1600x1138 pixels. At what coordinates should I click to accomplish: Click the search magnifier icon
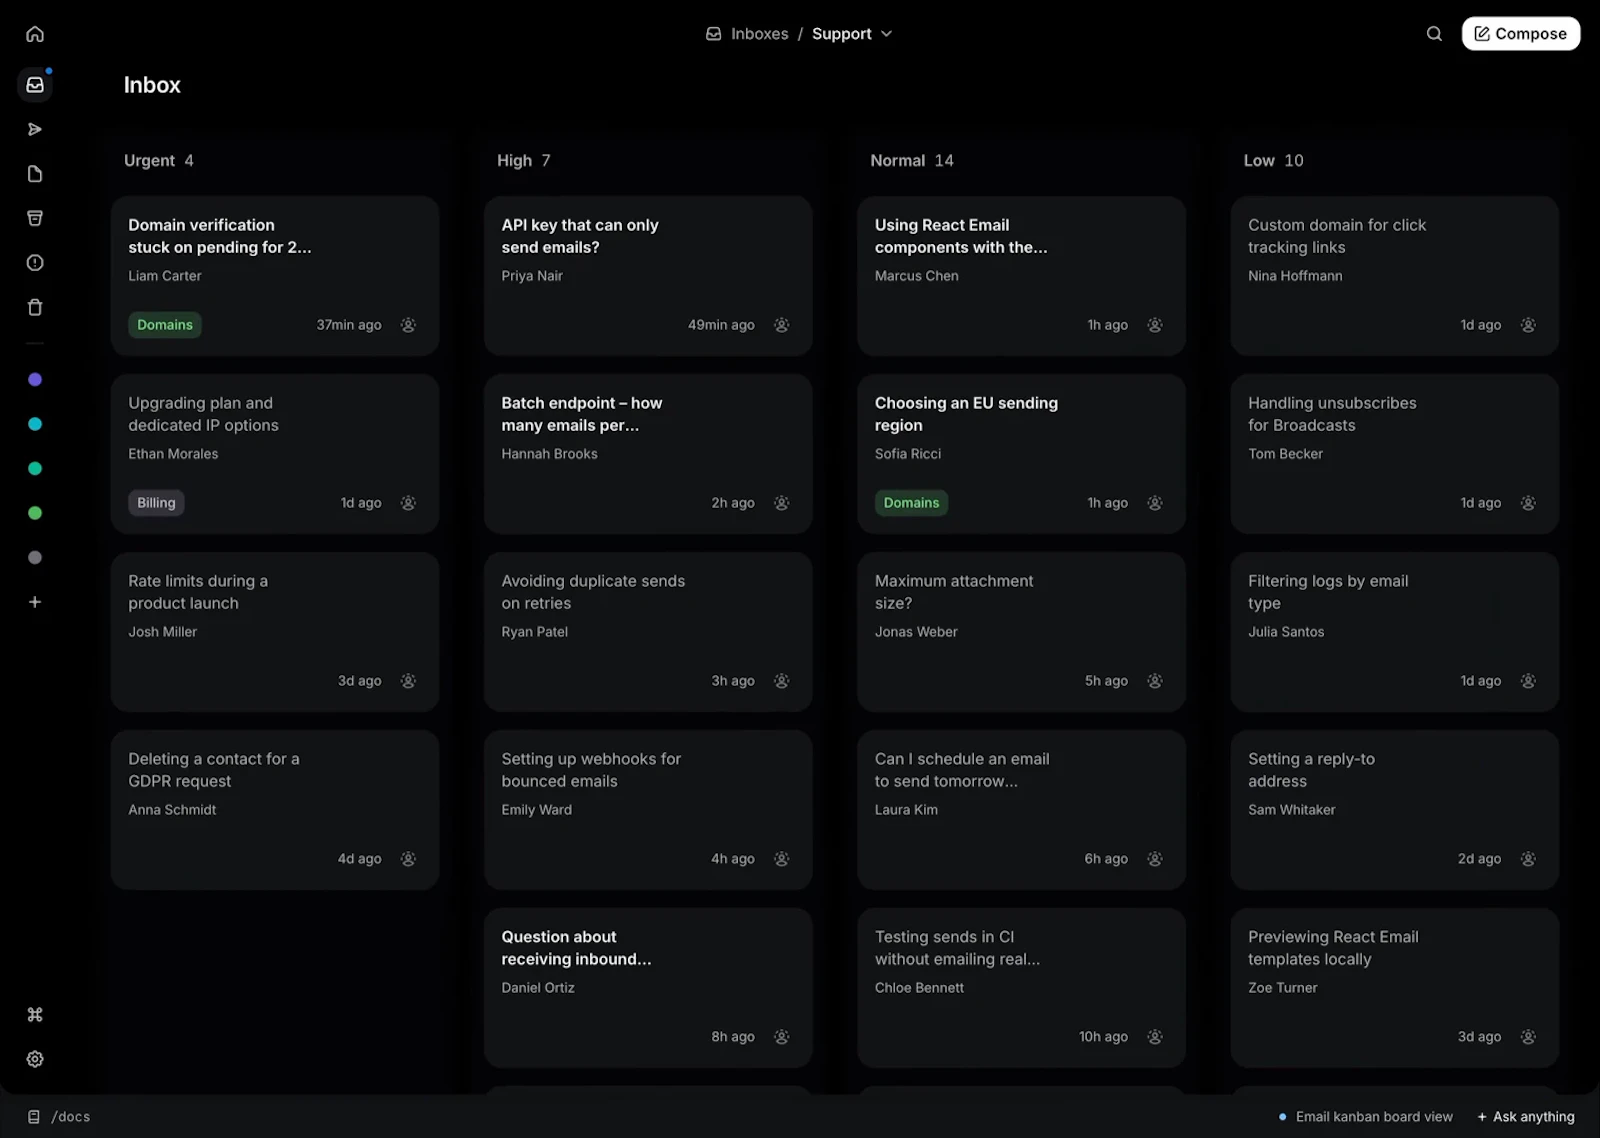(1434, 34)
